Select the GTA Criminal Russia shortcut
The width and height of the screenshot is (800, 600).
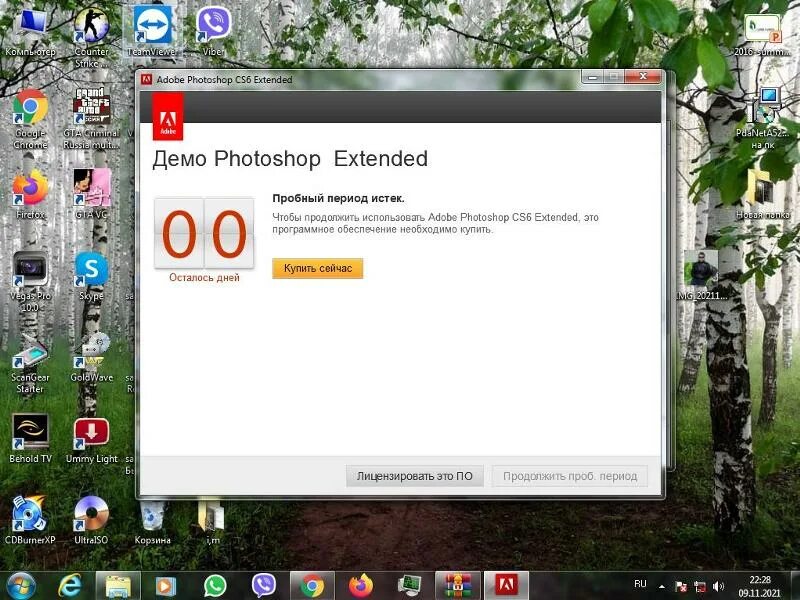(91, 119)
